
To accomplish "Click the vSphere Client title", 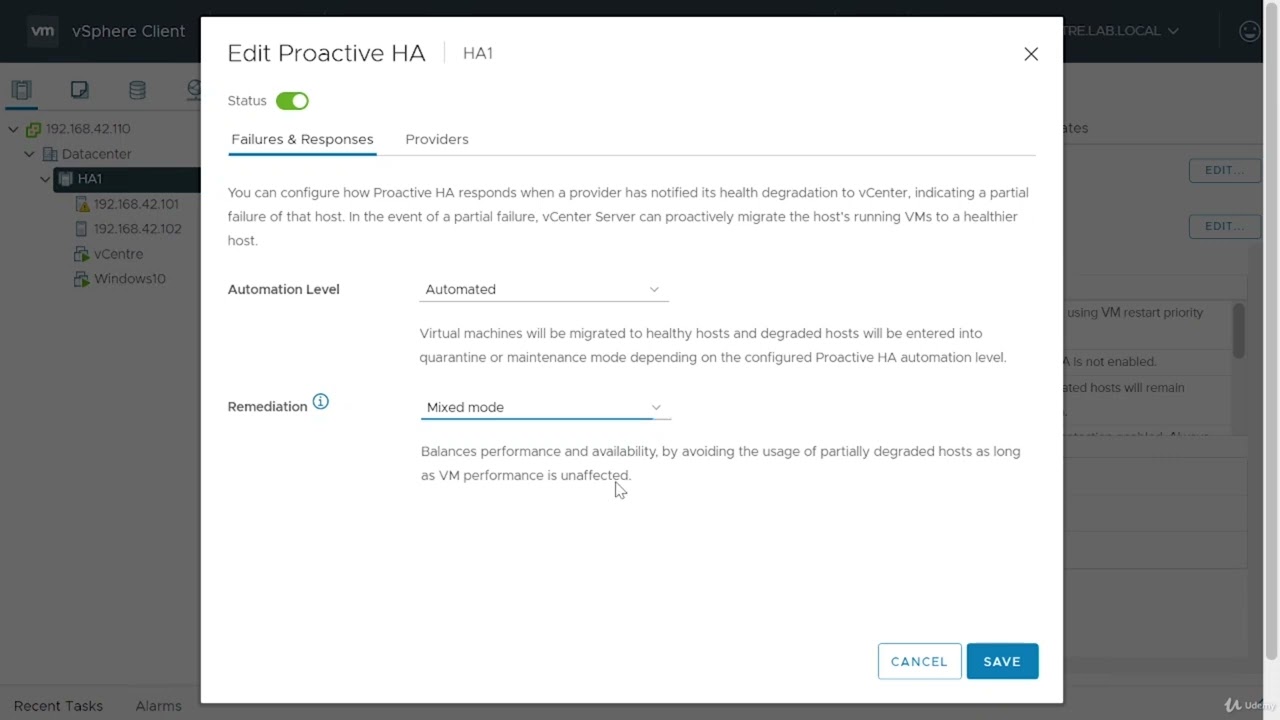I will click(x=128, y=31).
